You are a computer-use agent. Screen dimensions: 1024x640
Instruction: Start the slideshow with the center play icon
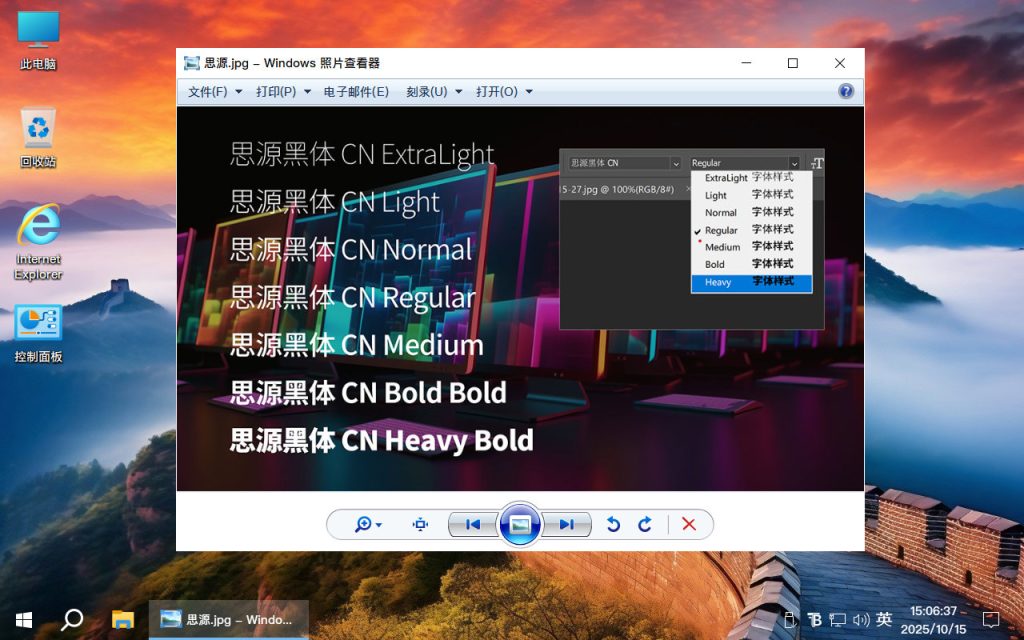pos(520,524)
